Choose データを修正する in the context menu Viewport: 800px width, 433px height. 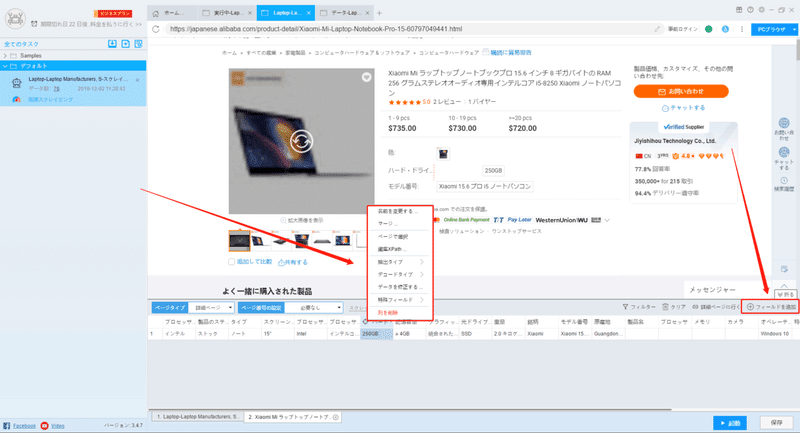400,287
